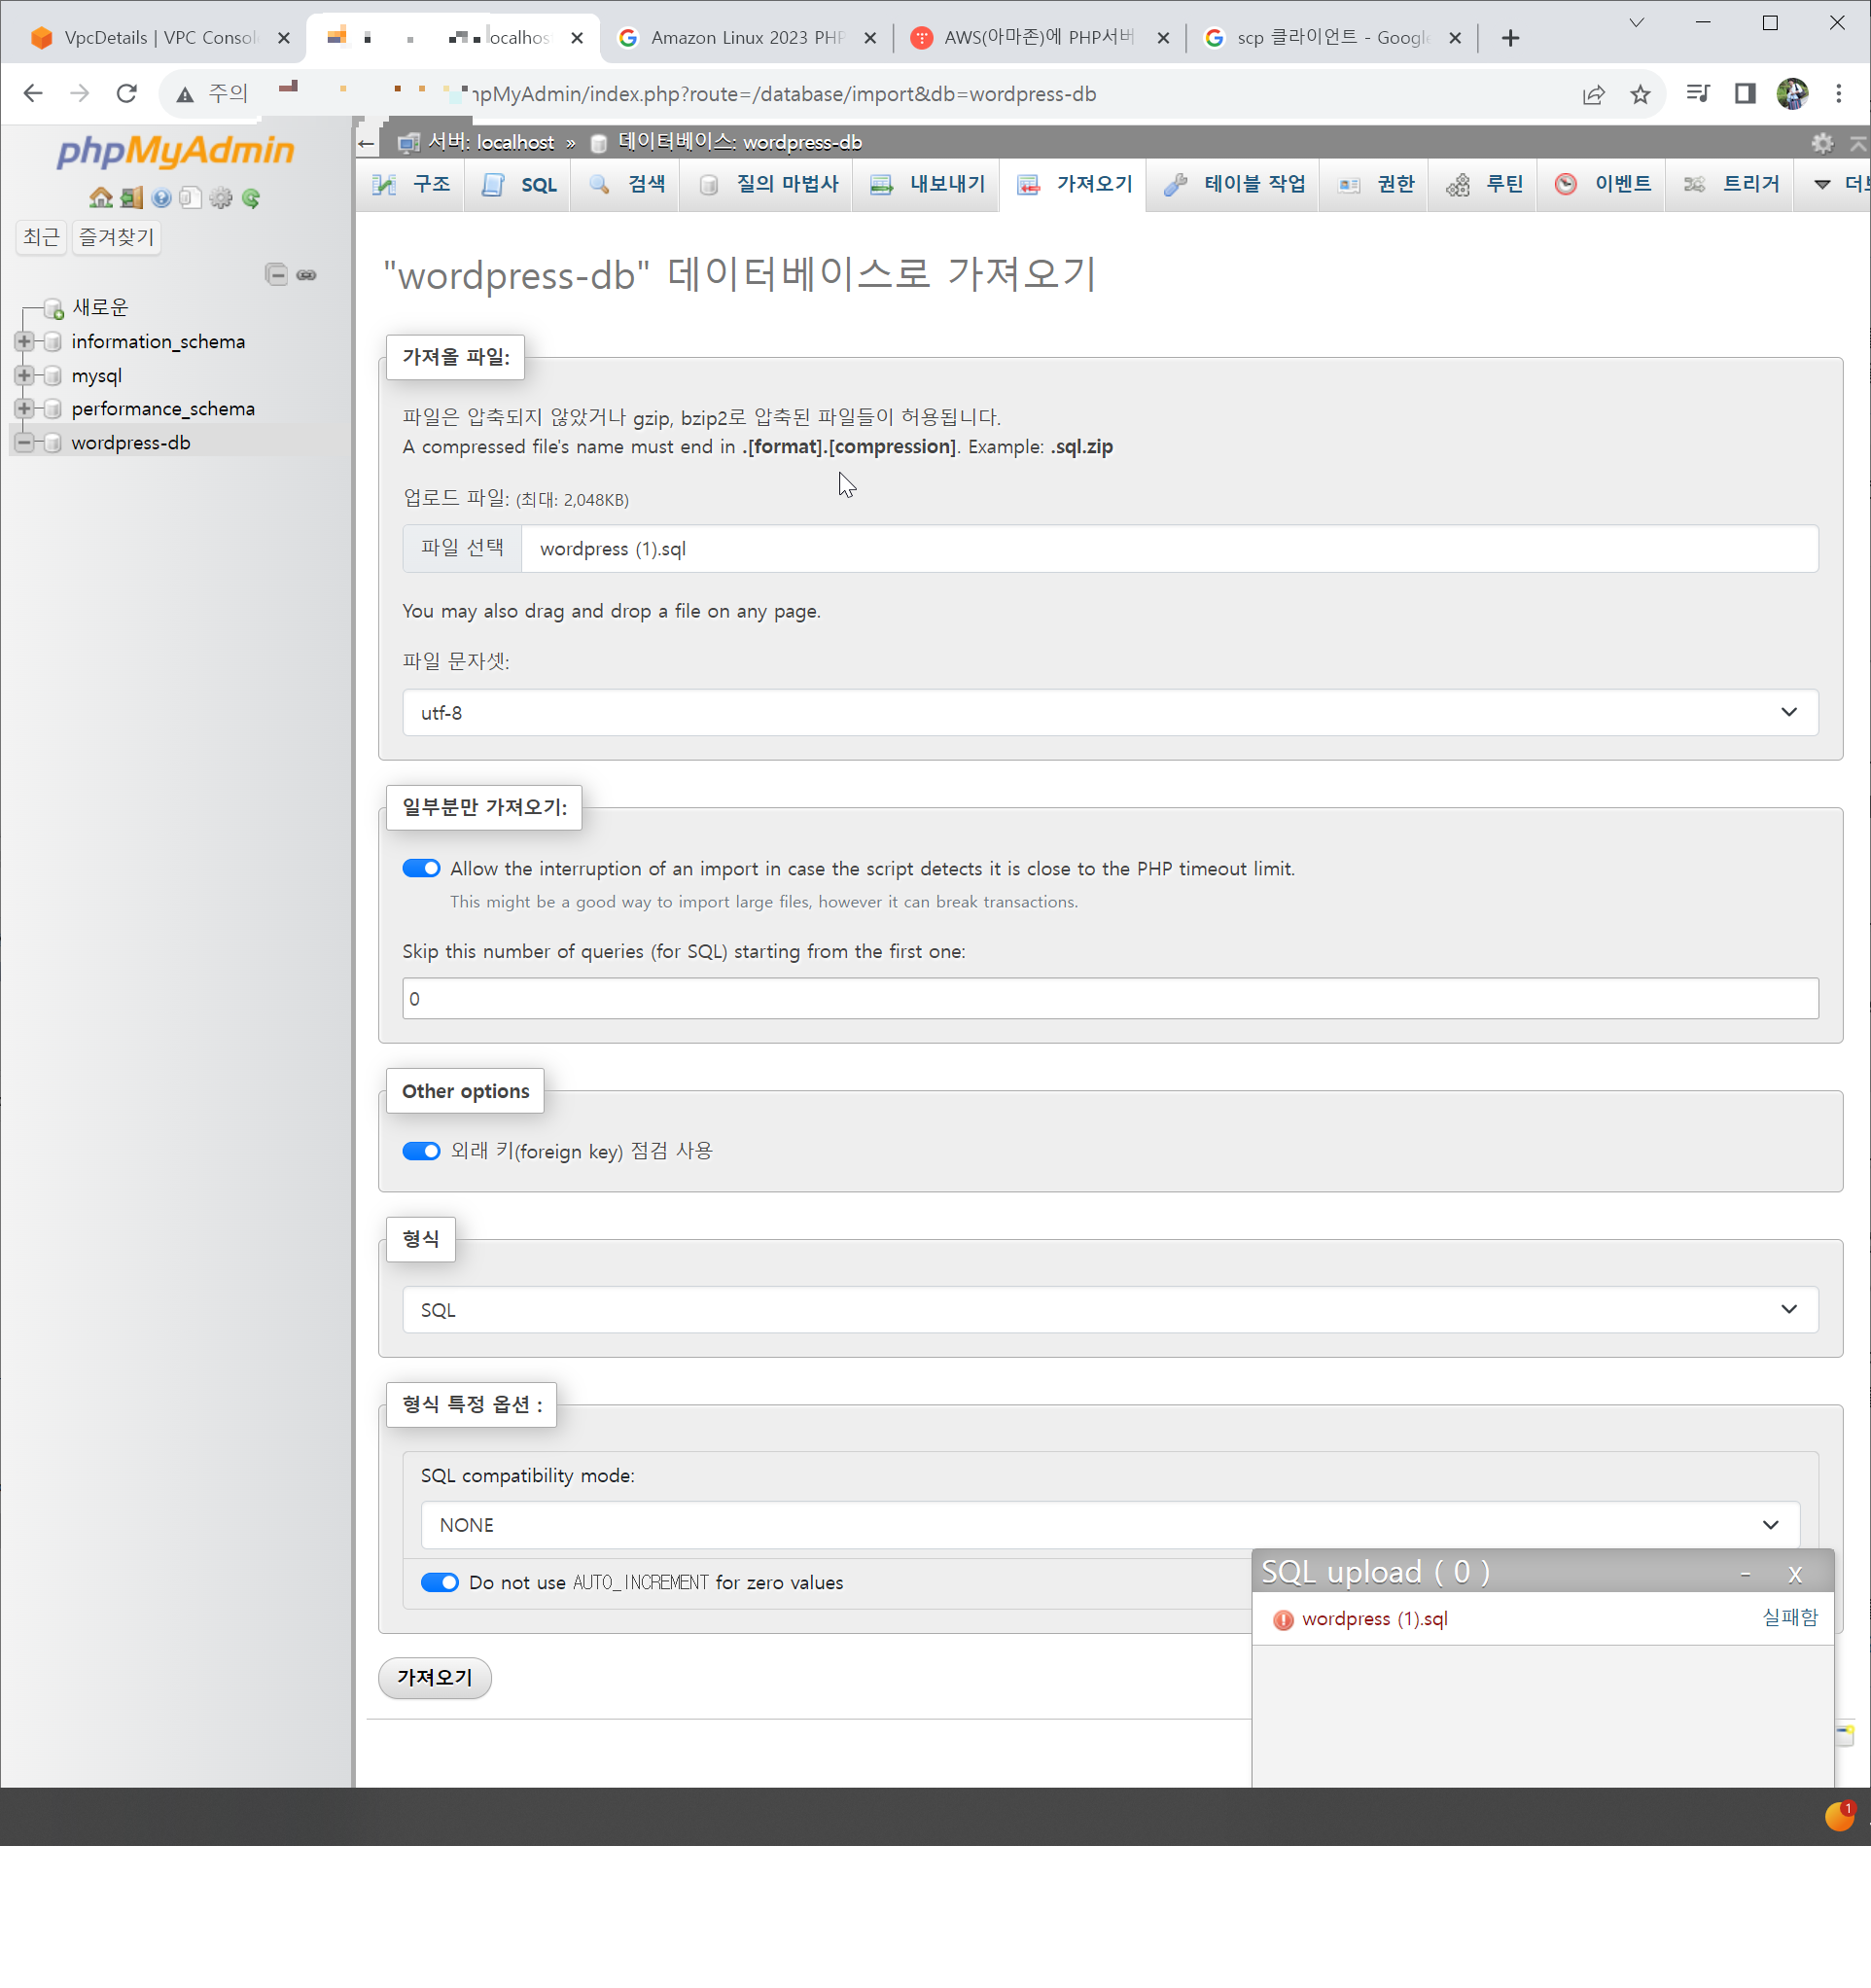This screenshot has width=1871, height=1988.
Task: Switch to the 트리거 tab
Action: (1731, 184)
